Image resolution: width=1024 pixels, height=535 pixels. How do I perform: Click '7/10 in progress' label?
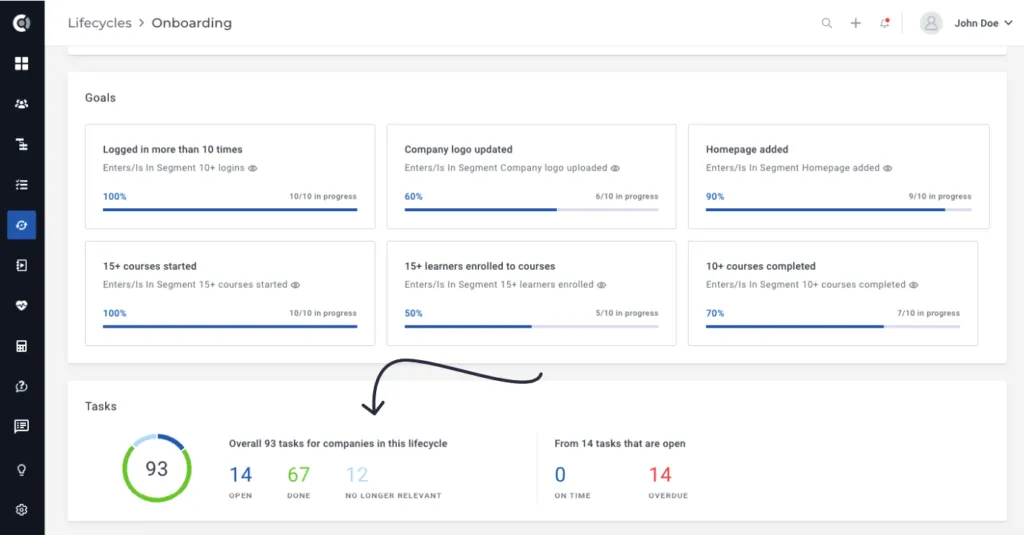coord(929,314)
